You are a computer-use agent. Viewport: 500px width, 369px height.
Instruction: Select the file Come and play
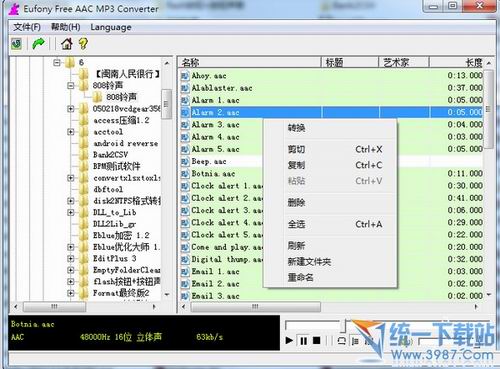227,247
